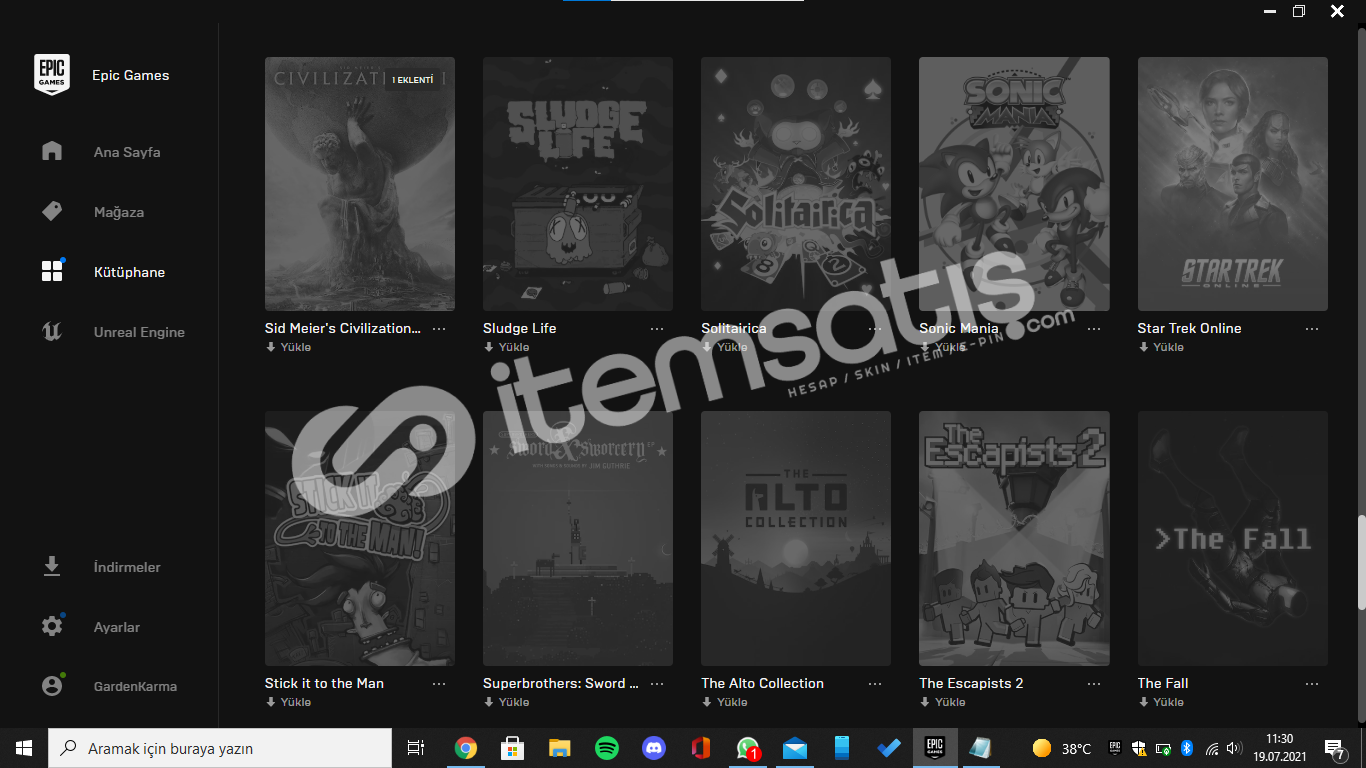
Task: Open notification center icon
Action: point(1335,748)
